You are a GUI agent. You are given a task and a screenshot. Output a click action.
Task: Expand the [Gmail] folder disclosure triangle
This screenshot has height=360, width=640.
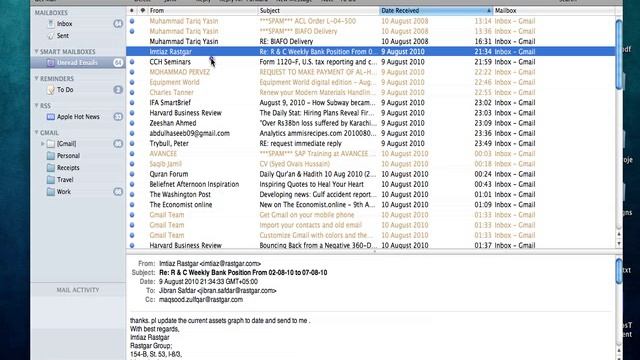coord(42,144)
